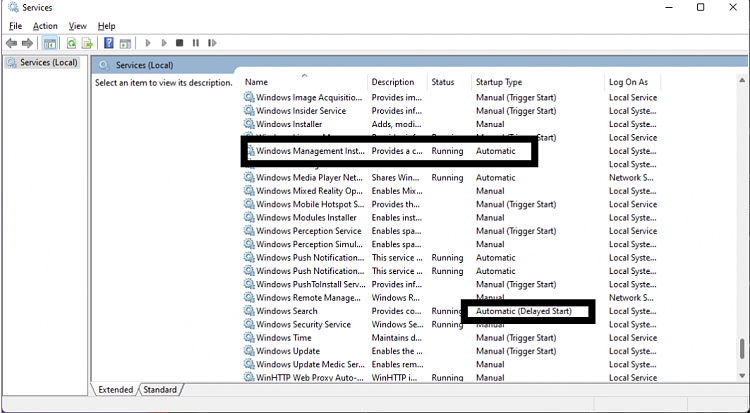Screen dimensions: 750x413
Task: Click 'Network S...' logon of Windows Media Player row
Action: click(631, 178)
